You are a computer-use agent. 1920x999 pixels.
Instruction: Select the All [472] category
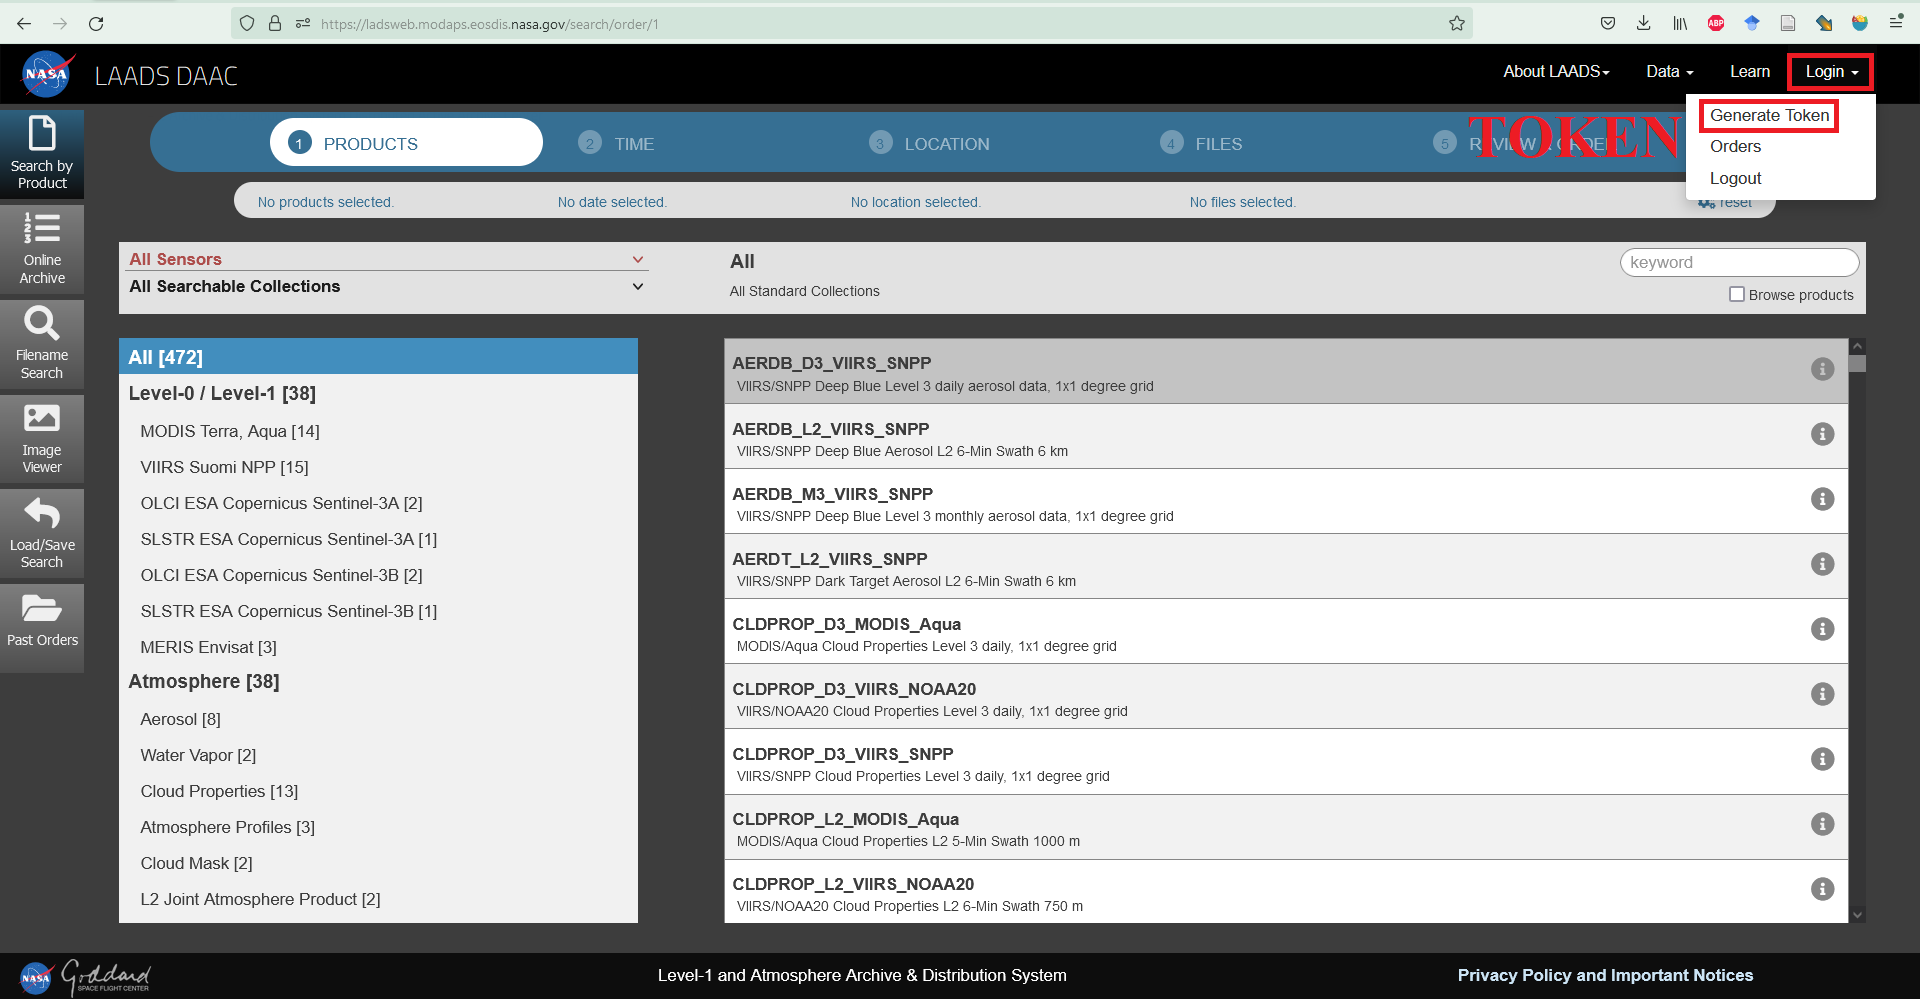(x=378, y=357)
